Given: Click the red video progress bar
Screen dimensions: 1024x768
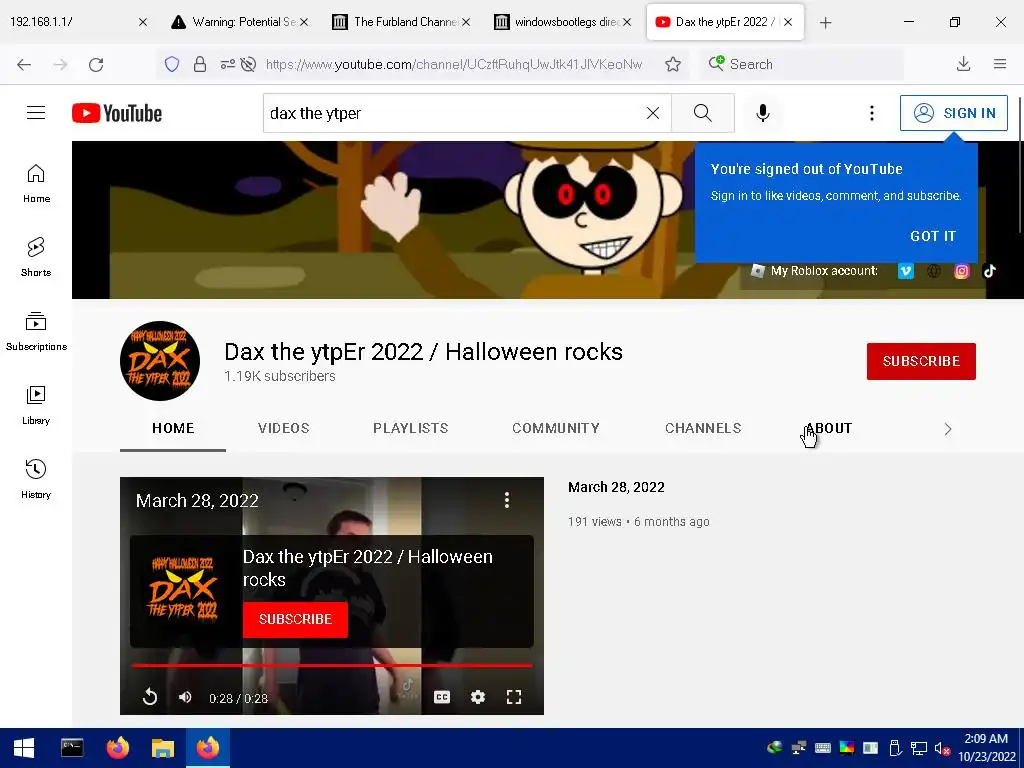Looking at the screenshot, I should [x=332, y=665].
